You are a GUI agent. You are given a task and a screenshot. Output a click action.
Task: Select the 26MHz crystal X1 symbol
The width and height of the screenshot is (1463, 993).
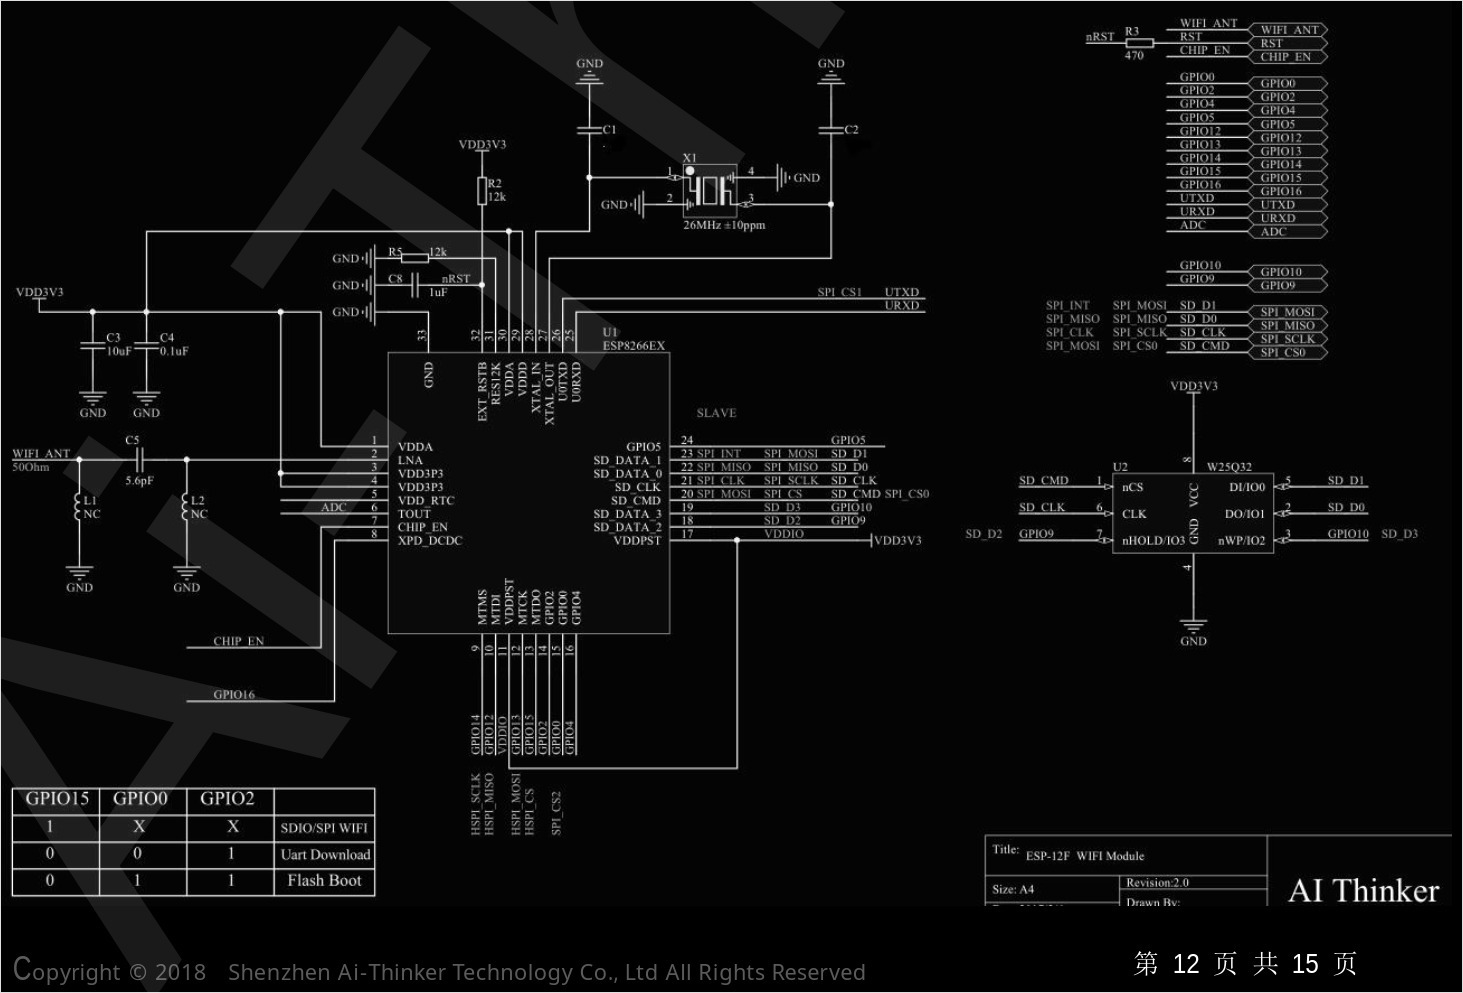point(710,192)
